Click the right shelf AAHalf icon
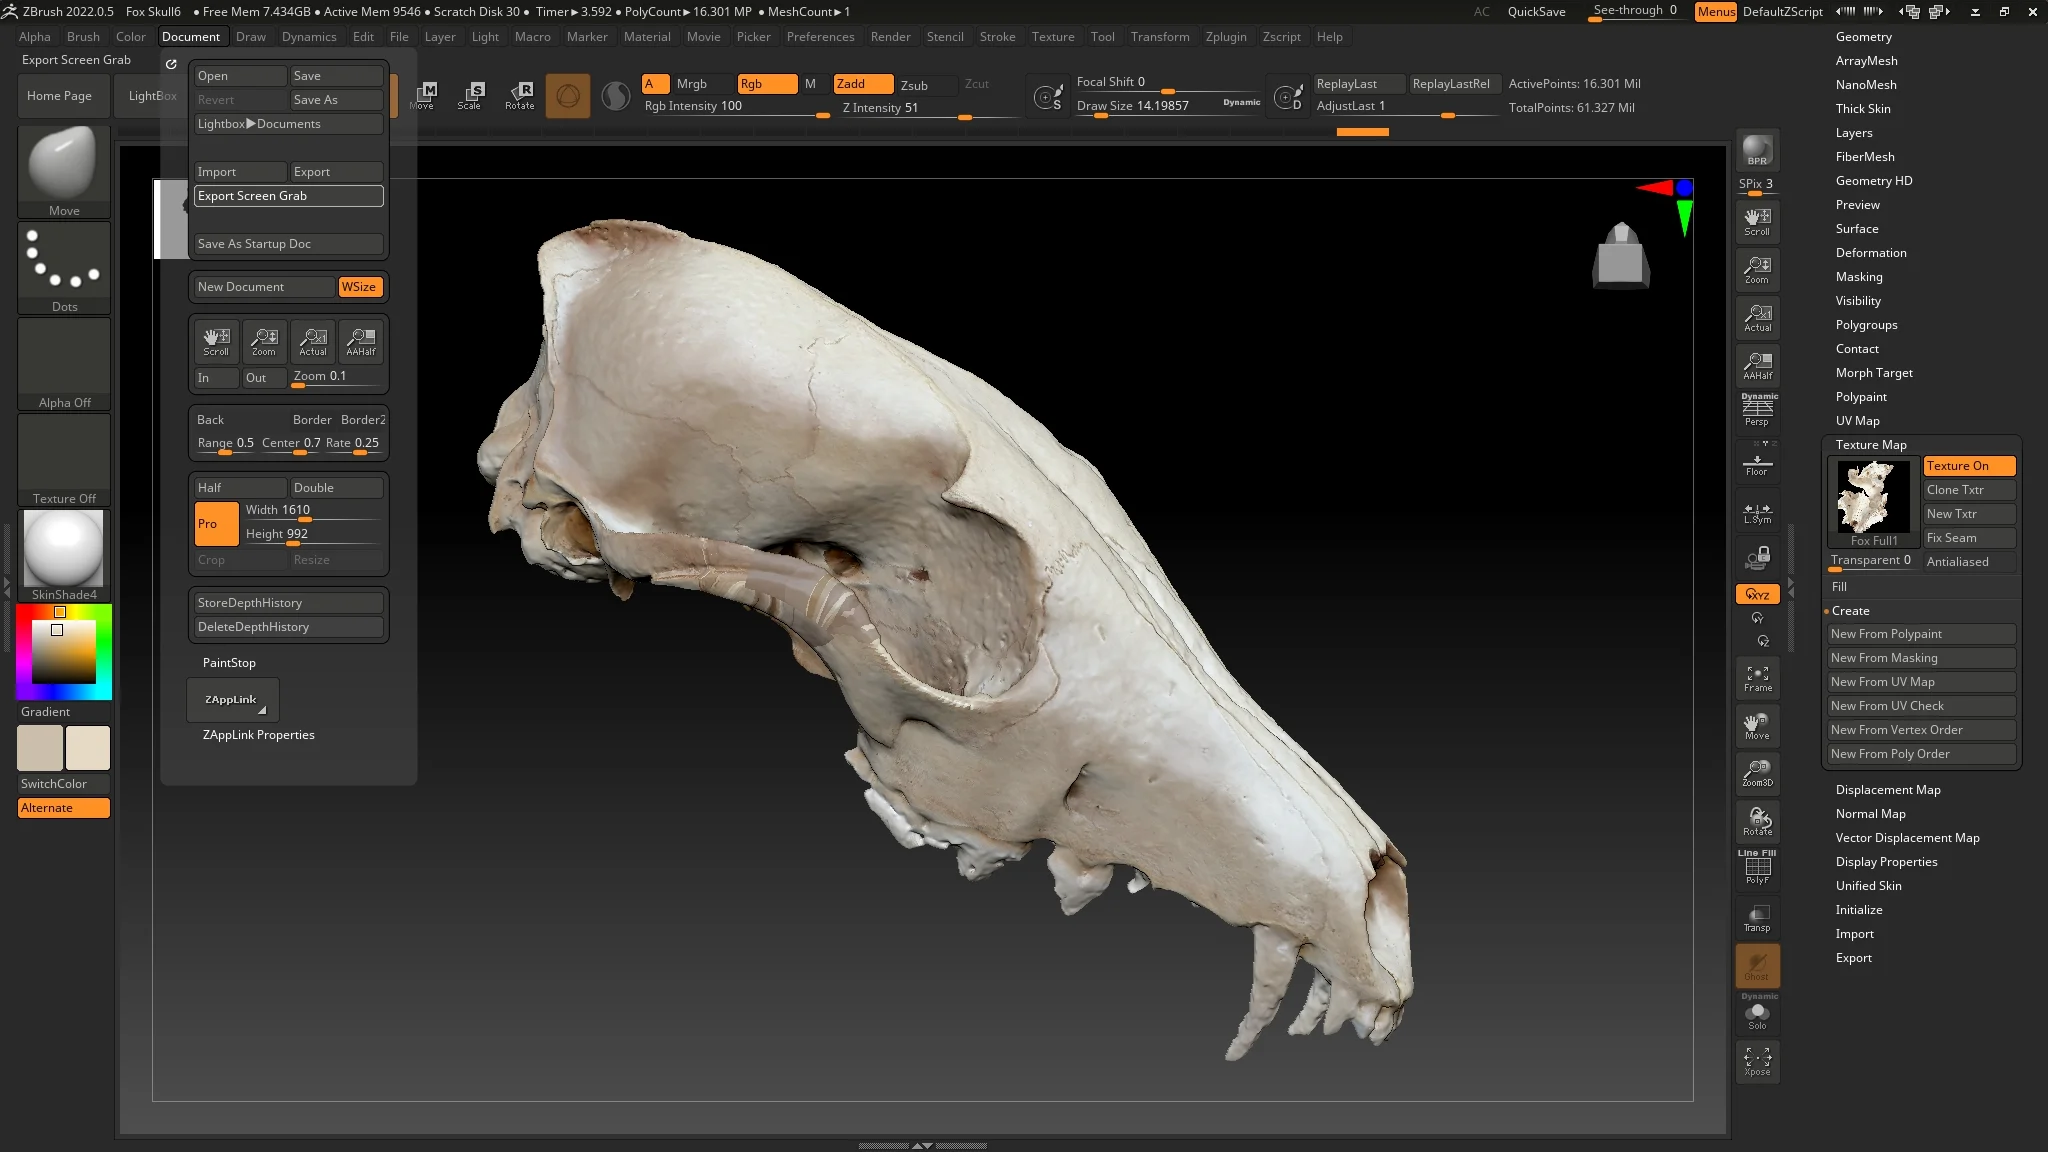 point(1757,366)
